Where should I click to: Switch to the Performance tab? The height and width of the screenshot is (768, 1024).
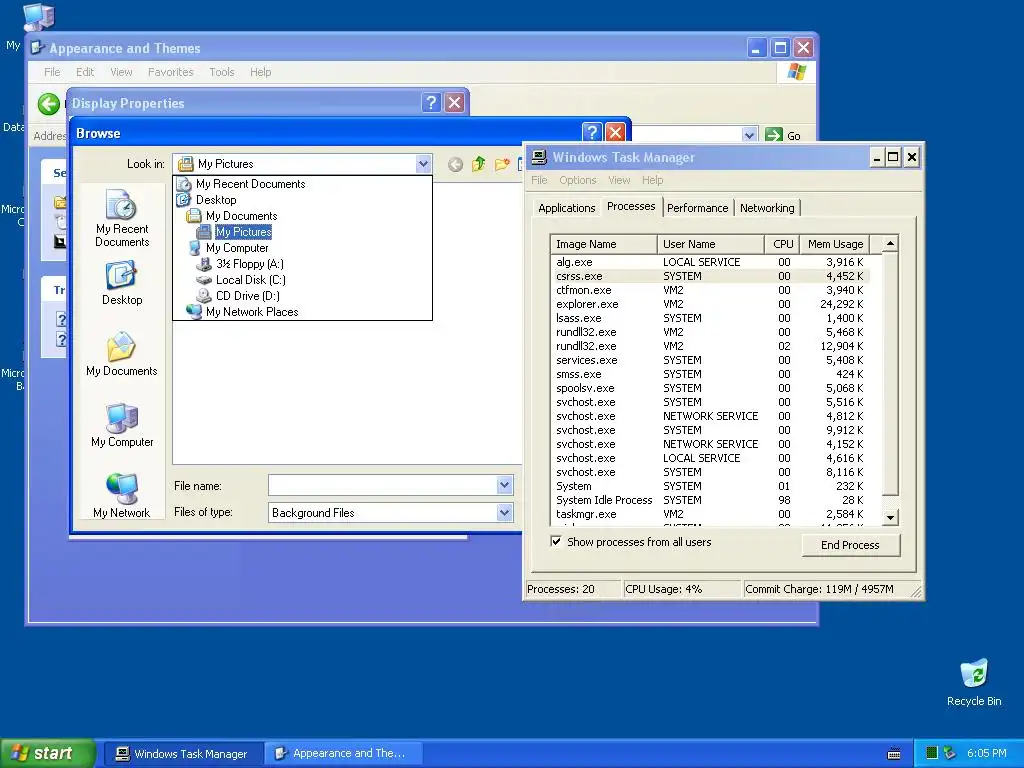pyautogui.click(x=697, y=208)
